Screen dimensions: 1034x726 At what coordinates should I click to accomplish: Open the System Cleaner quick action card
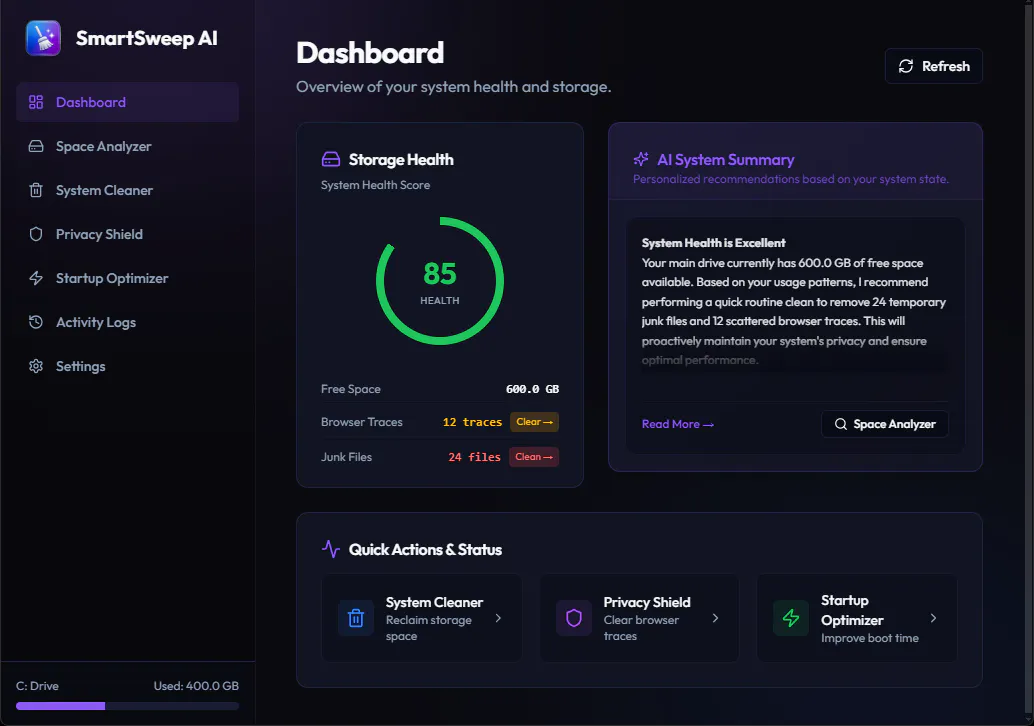pos(421,618)
